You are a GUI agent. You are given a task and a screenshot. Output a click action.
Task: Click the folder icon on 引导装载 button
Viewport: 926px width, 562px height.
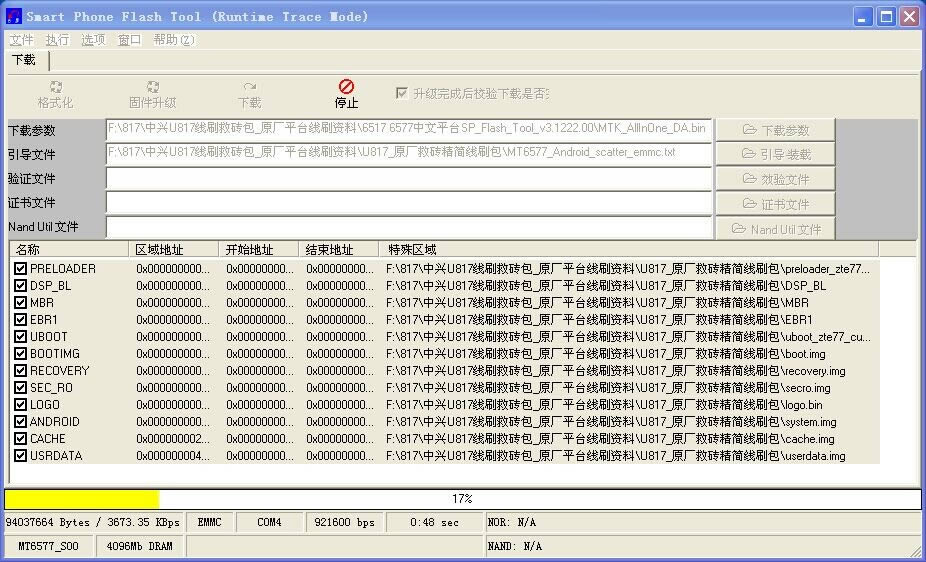749,154
